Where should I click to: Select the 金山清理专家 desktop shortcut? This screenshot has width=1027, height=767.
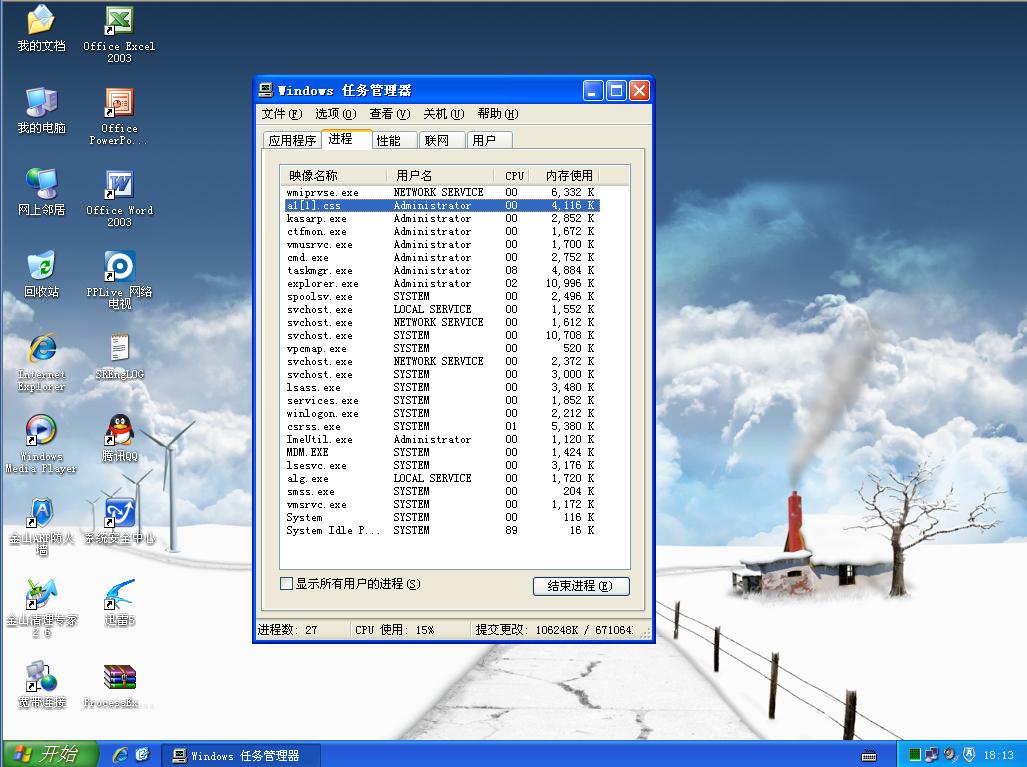pos(41,608)
